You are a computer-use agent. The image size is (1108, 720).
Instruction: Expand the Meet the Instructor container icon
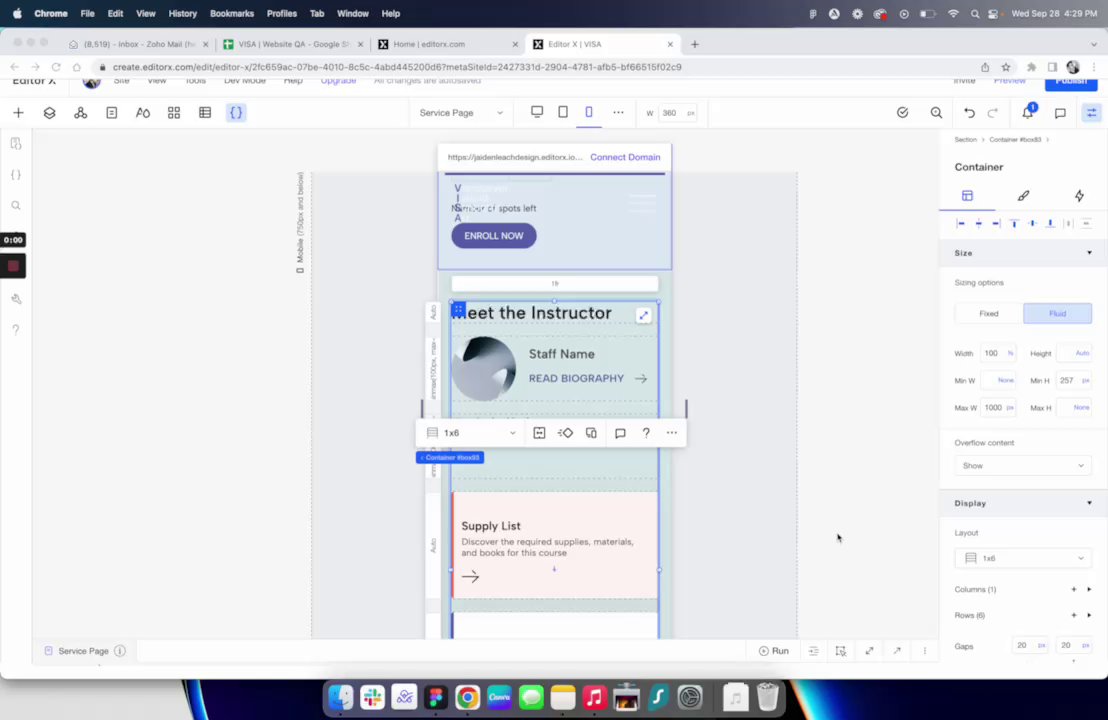coord(643,315)
